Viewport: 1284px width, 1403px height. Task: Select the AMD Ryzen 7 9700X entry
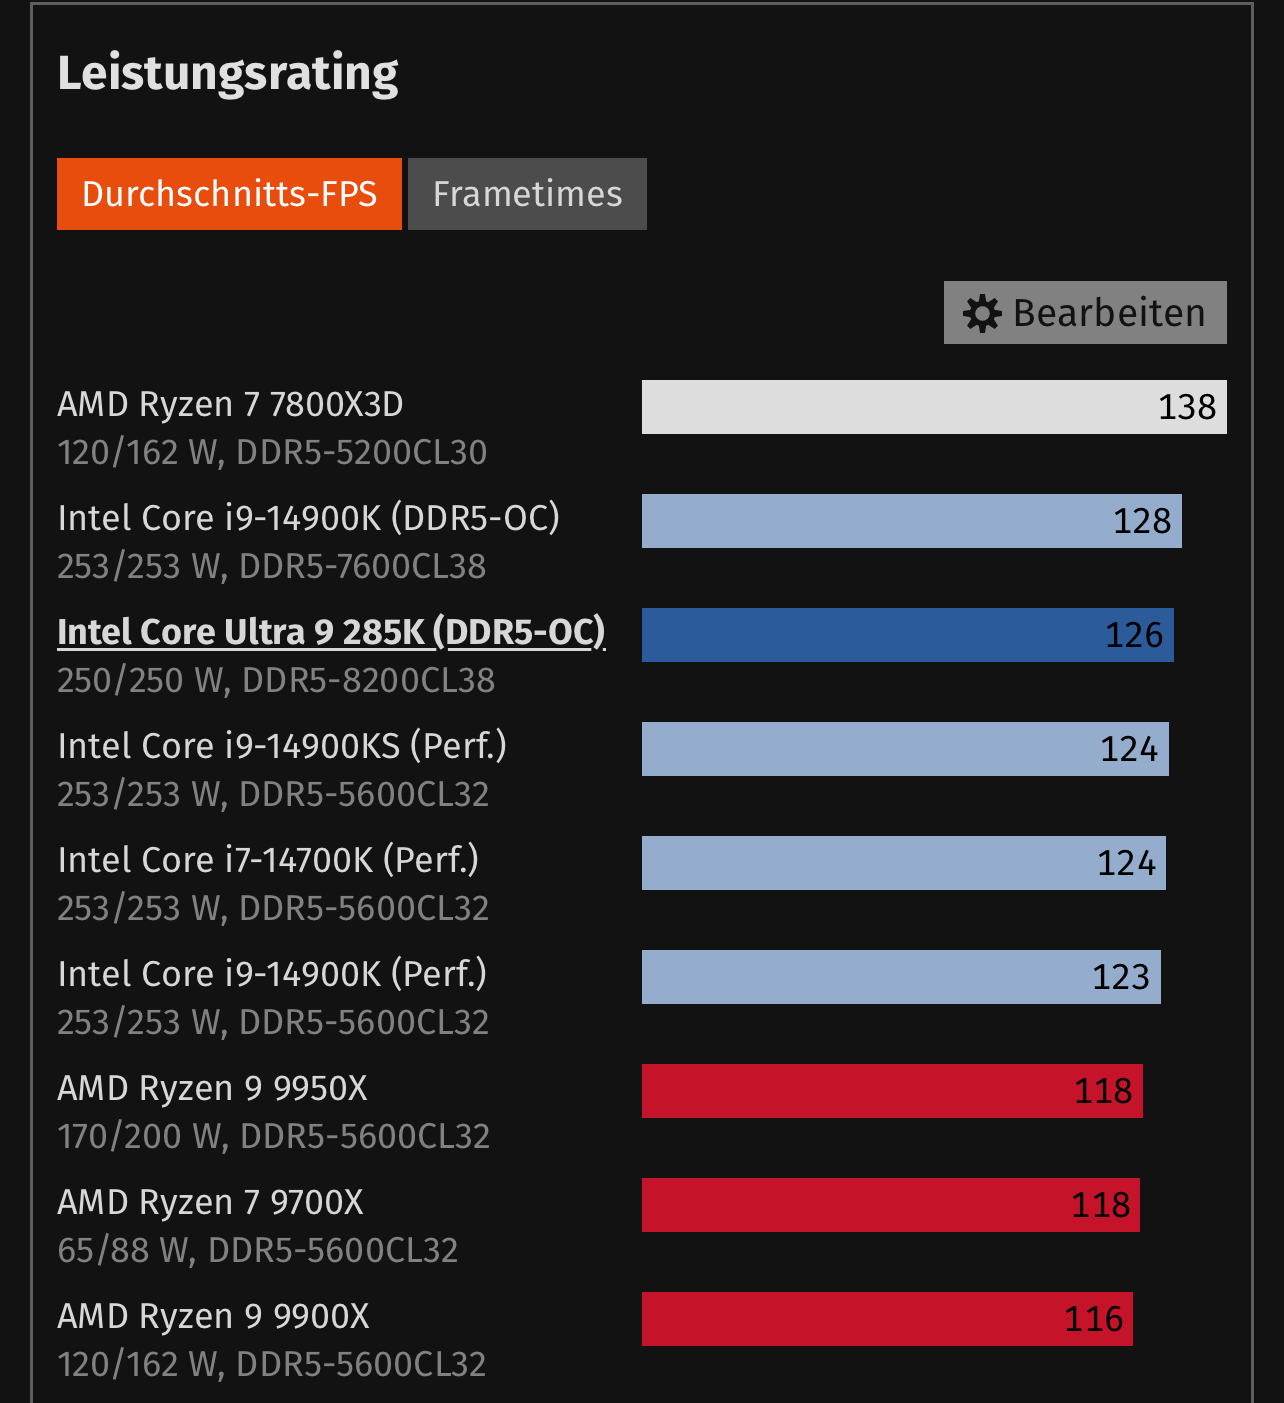pos(211,1203)
